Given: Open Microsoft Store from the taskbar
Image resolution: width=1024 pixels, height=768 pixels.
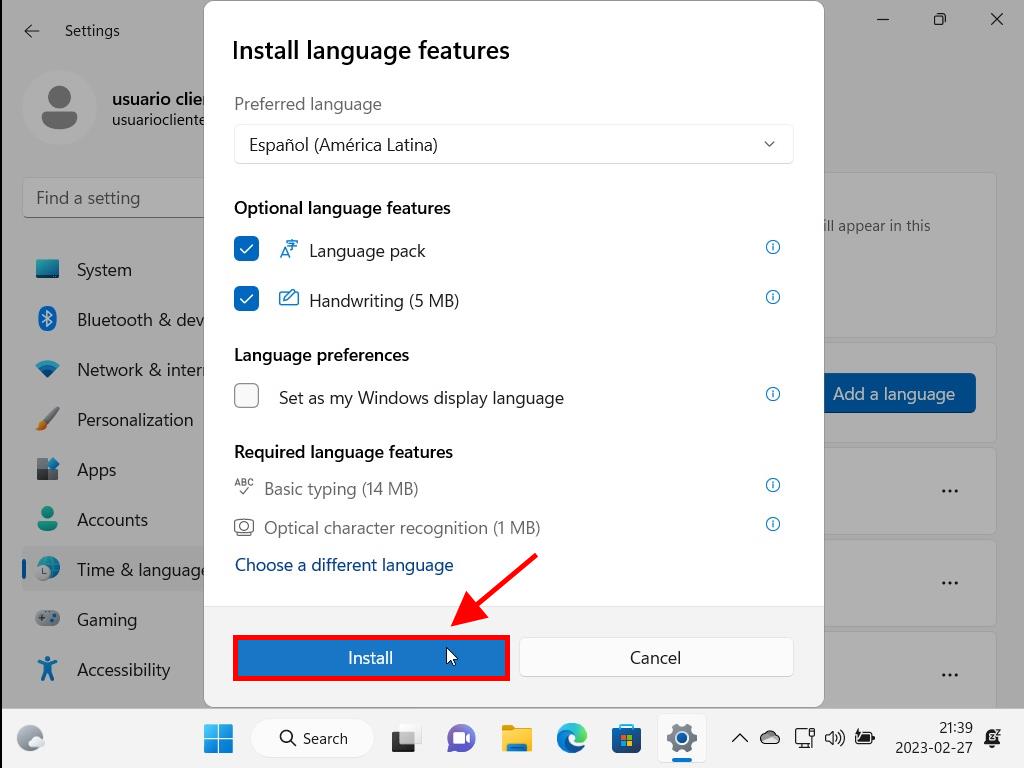Looking at the screenshot, I should point(626,739).
